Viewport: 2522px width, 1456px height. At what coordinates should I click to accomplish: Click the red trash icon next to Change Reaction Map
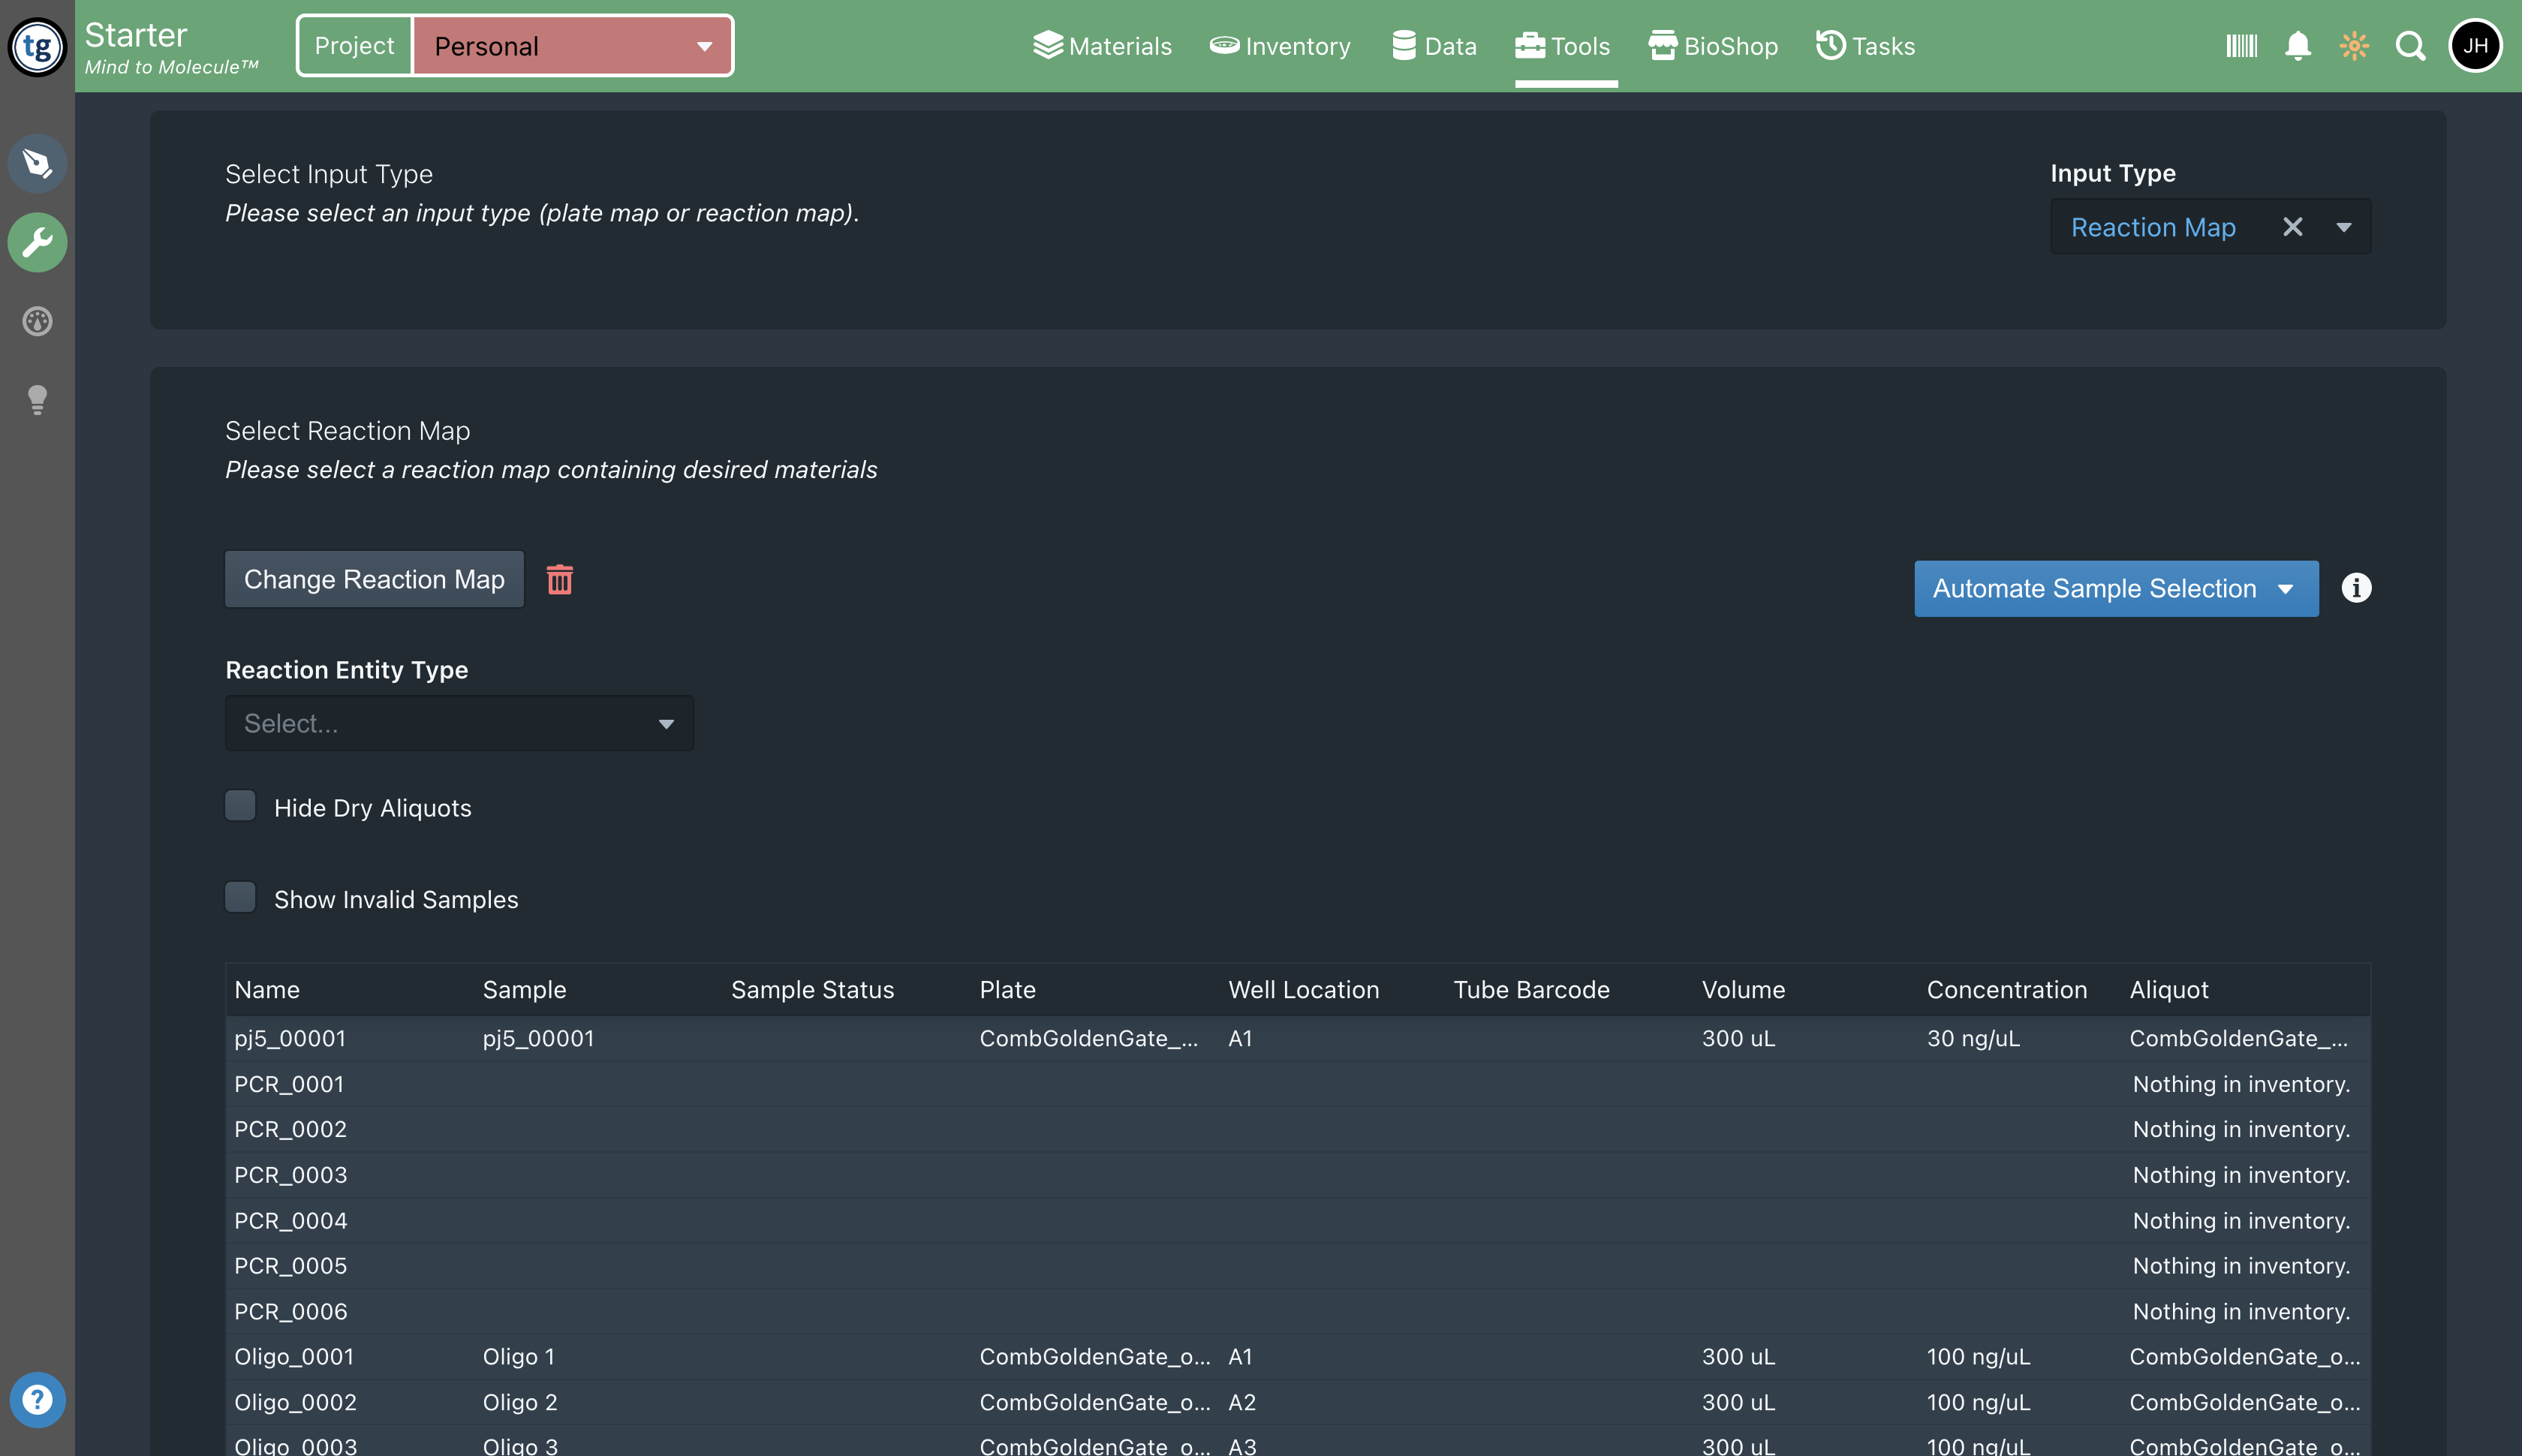point(560,580)
